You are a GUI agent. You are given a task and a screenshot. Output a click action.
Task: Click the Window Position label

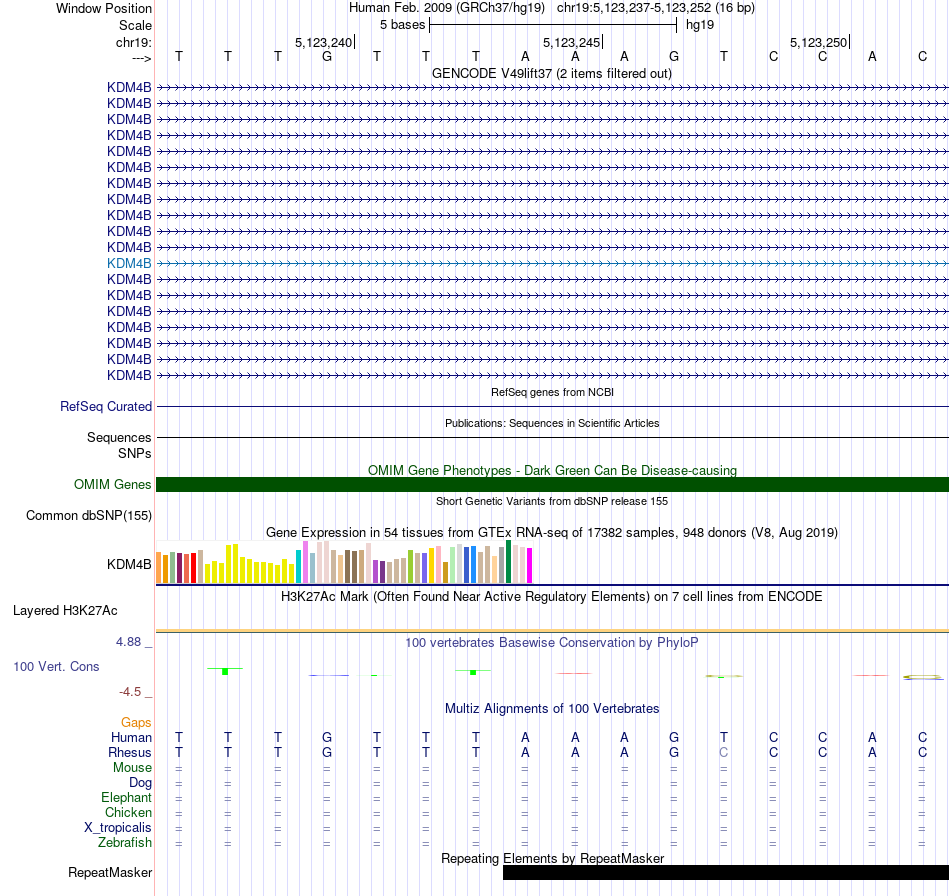[104, 8]
